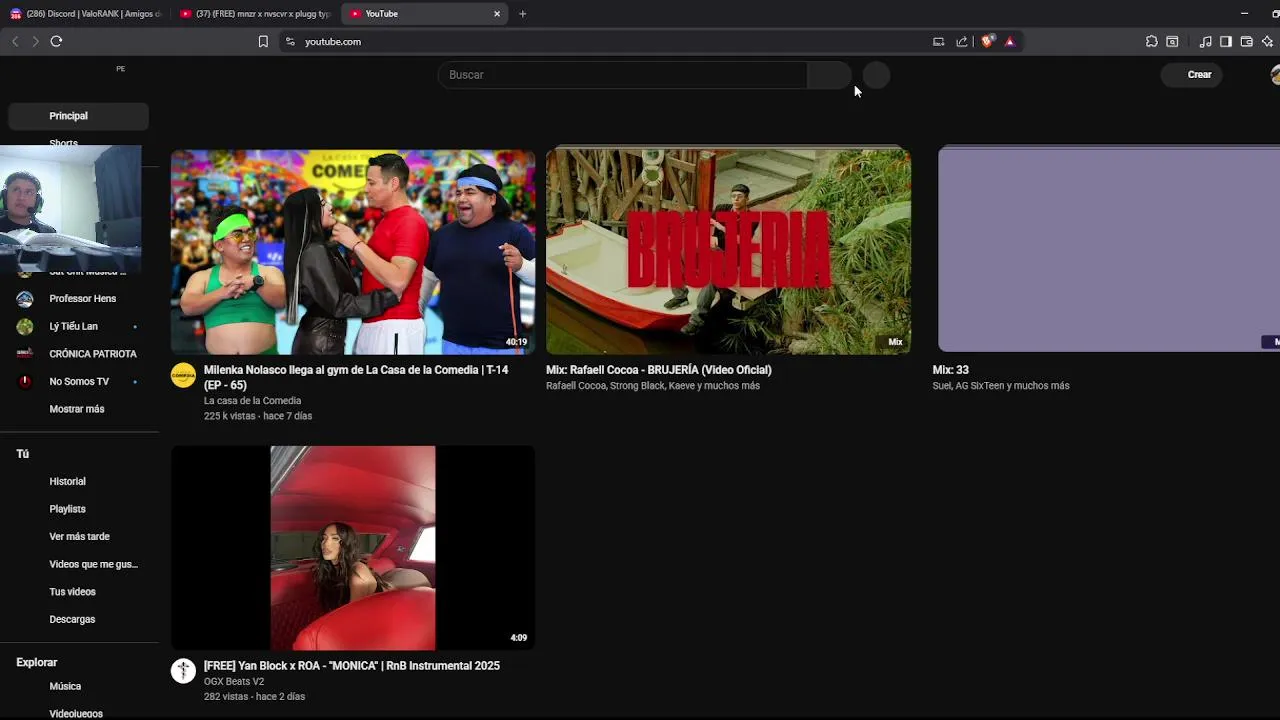
Task: Go back with the browser back arrow
Action: pos(15,41)
